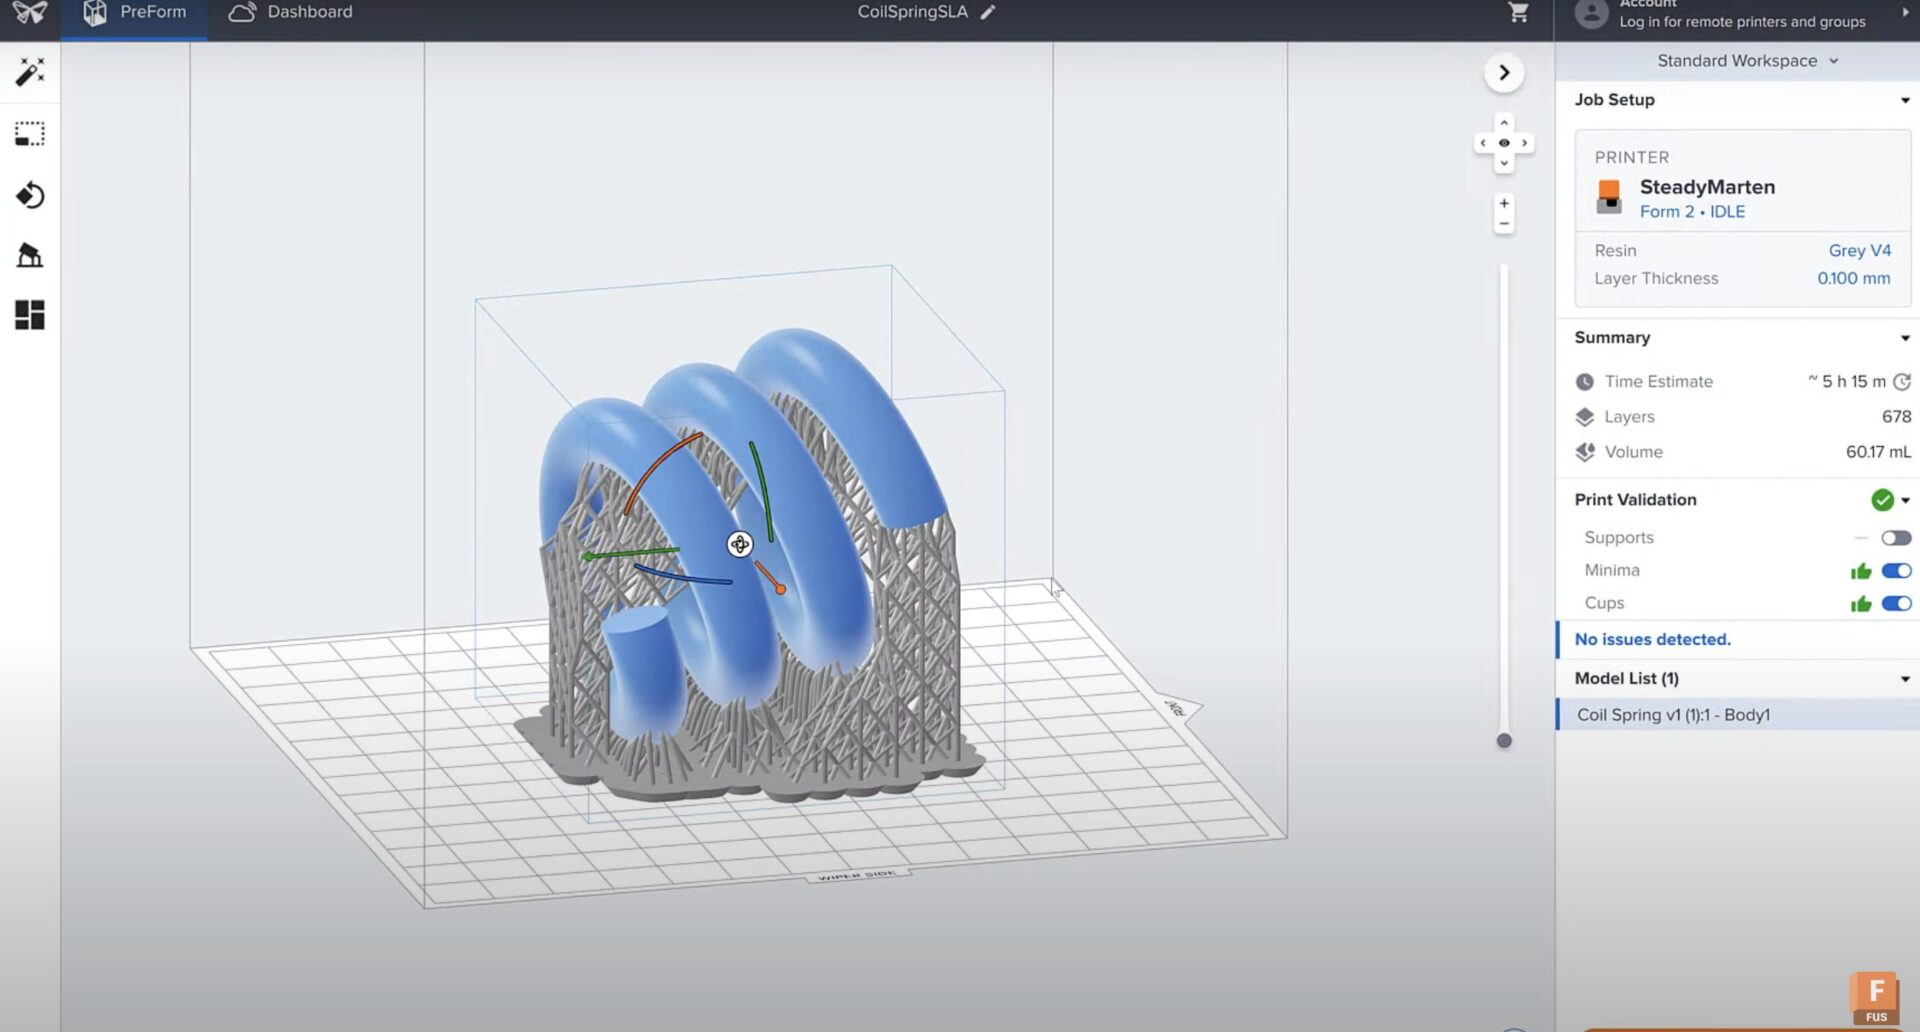Open the Layout tool

[30, 315]
